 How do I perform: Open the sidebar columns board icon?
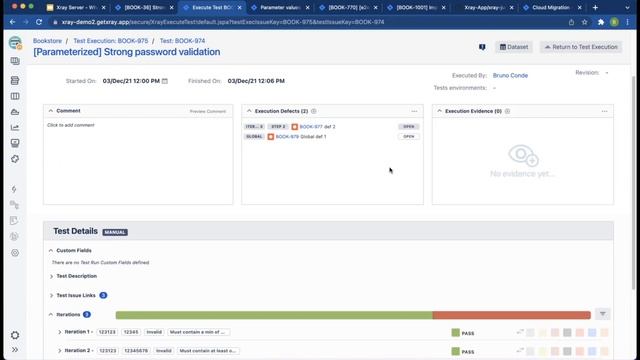coord(15,96)
